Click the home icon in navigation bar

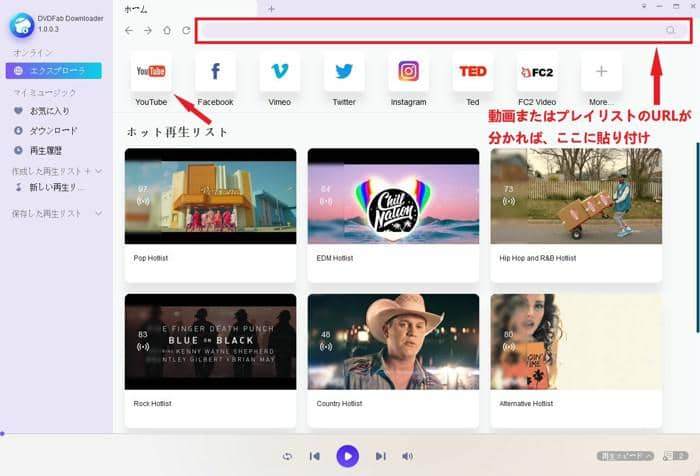(x=167, y=30)
